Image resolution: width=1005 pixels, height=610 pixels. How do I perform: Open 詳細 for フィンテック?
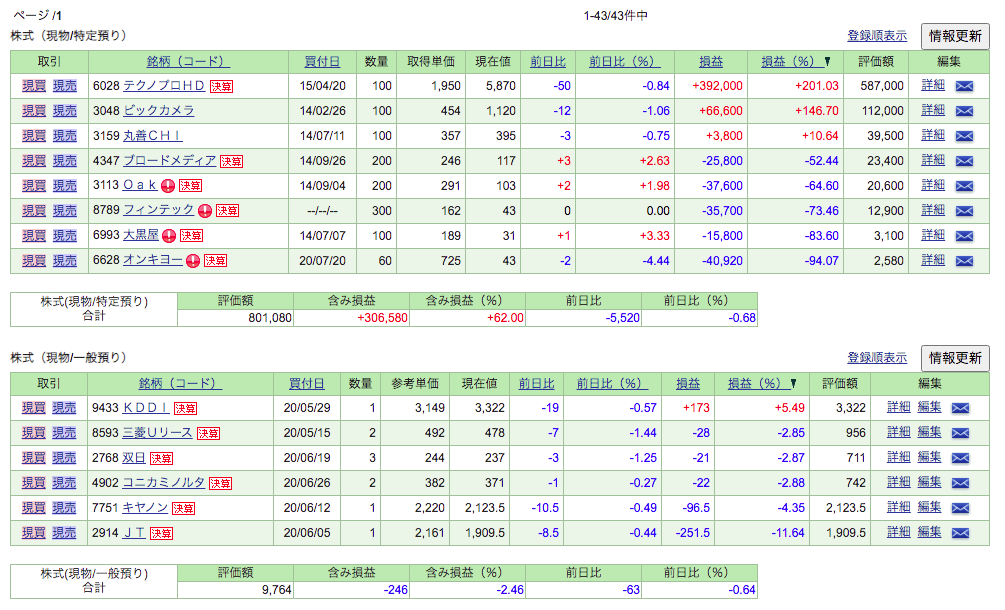(x=931, y=211)
